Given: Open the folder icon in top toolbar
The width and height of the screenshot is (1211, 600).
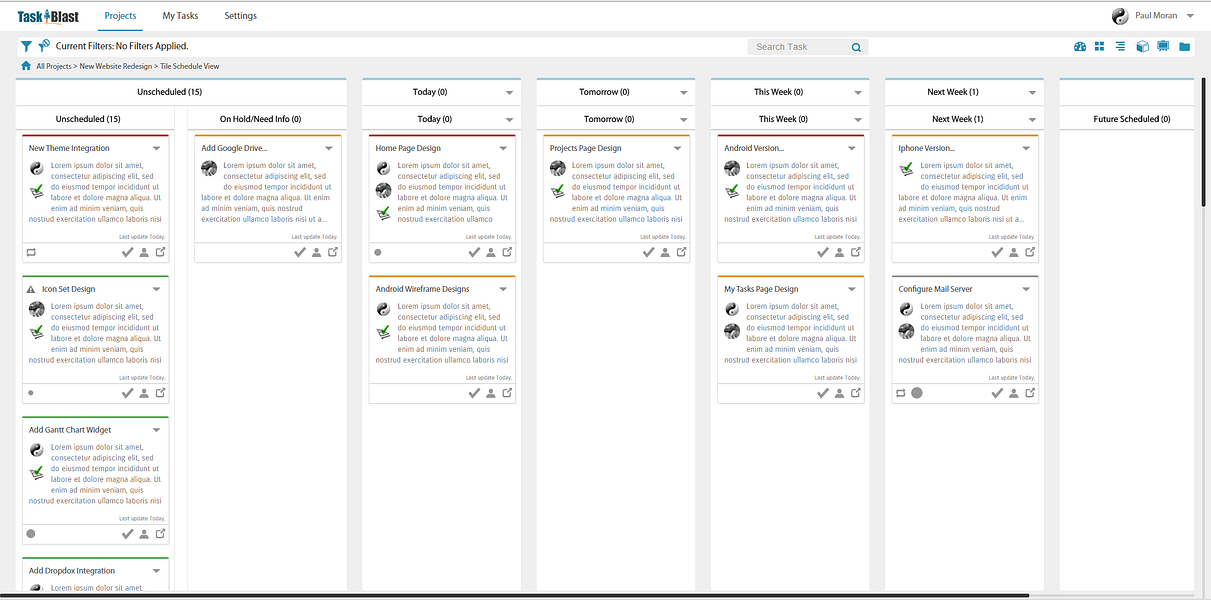Looking at the screenshot, I should [1184, 47].
